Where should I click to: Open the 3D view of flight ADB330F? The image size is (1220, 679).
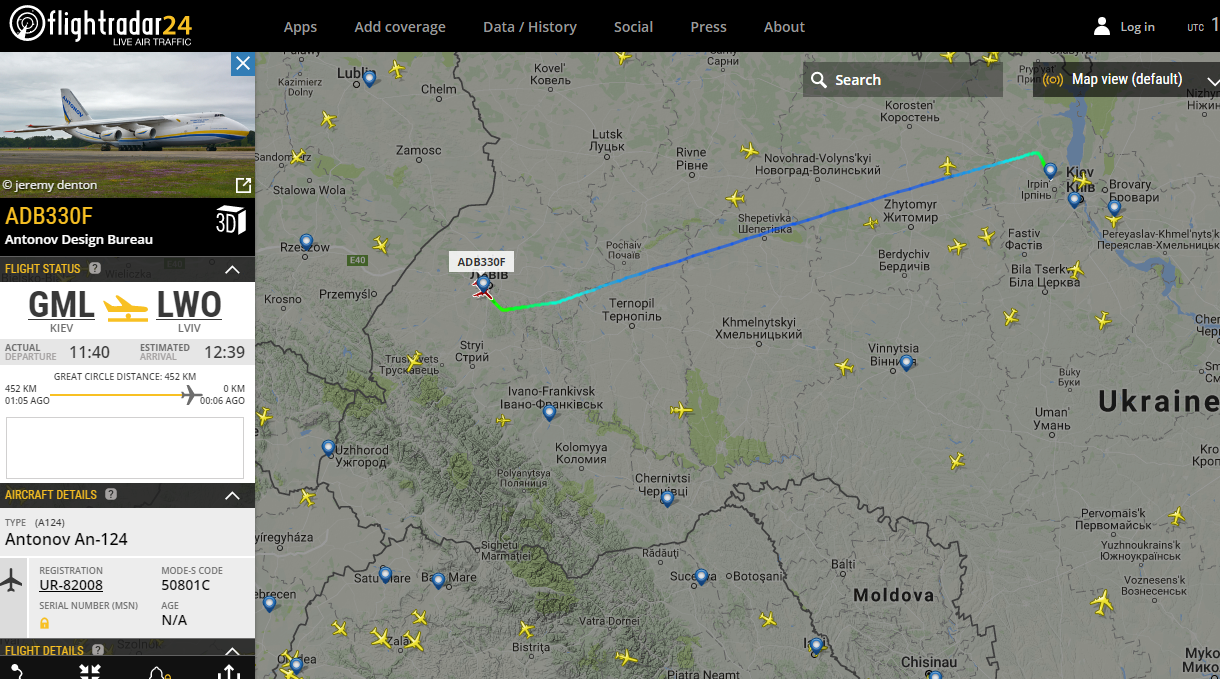(x=230, y=221)
